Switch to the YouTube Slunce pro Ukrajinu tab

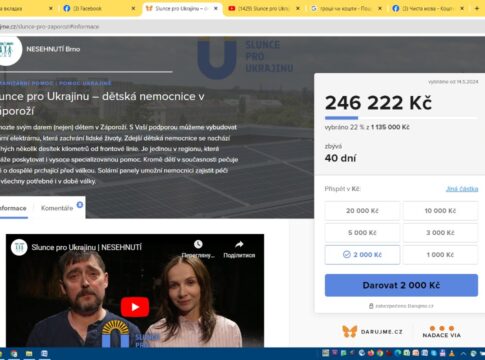(x=263, y=8)
